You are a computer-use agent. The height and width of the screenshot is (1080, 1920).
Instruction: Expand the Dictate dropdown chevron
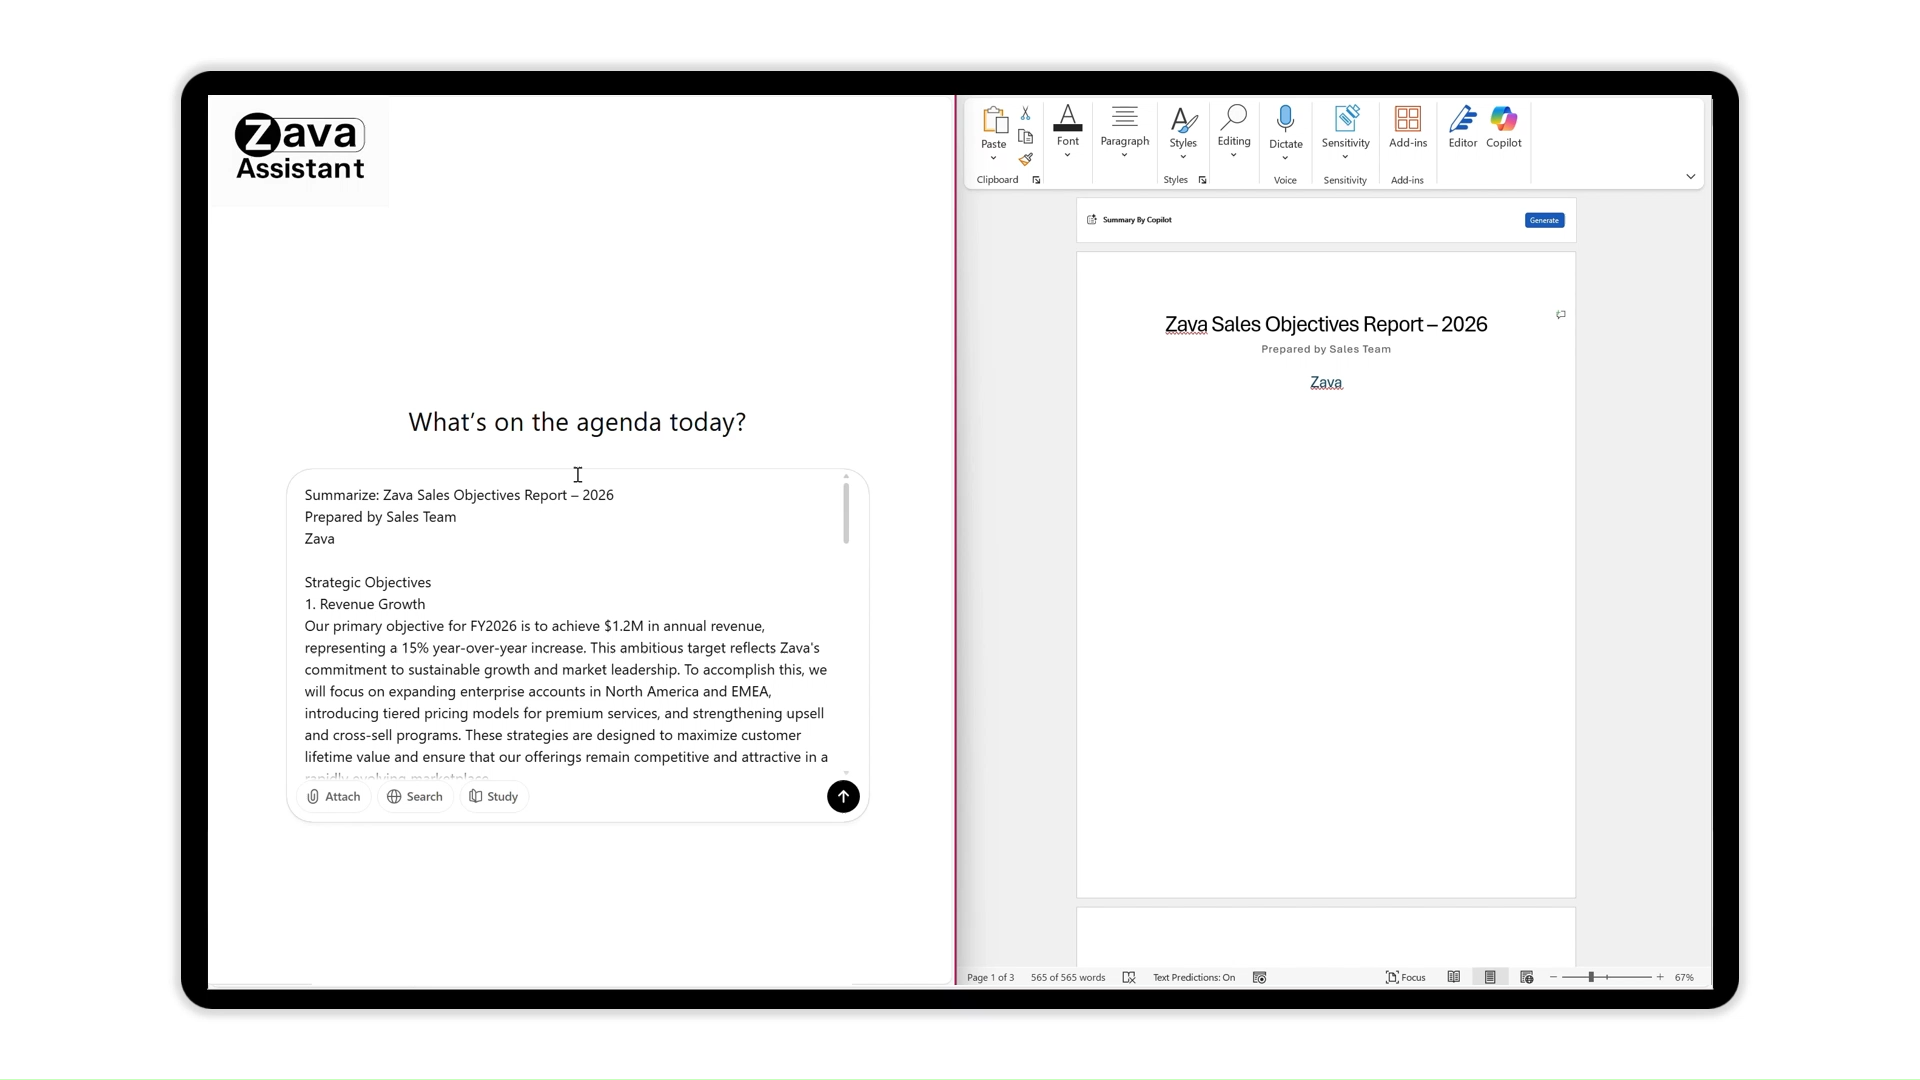(1286, 158)
